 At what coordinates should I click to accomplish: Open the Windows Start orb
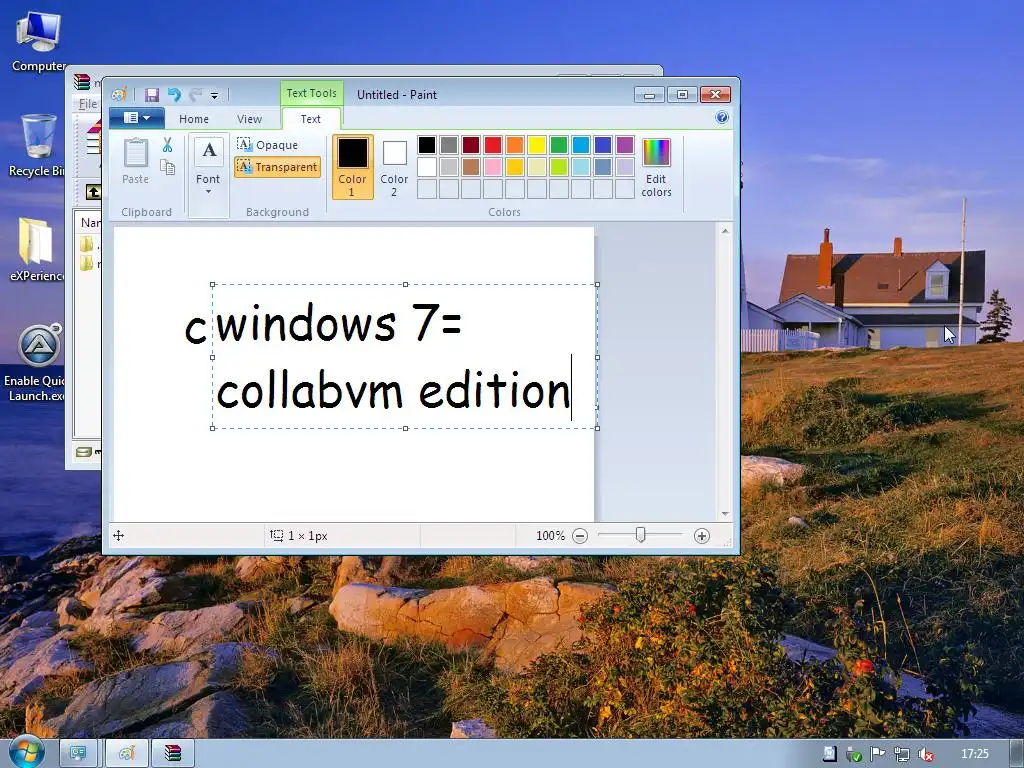pyautogui.click(x=27, y=752)
